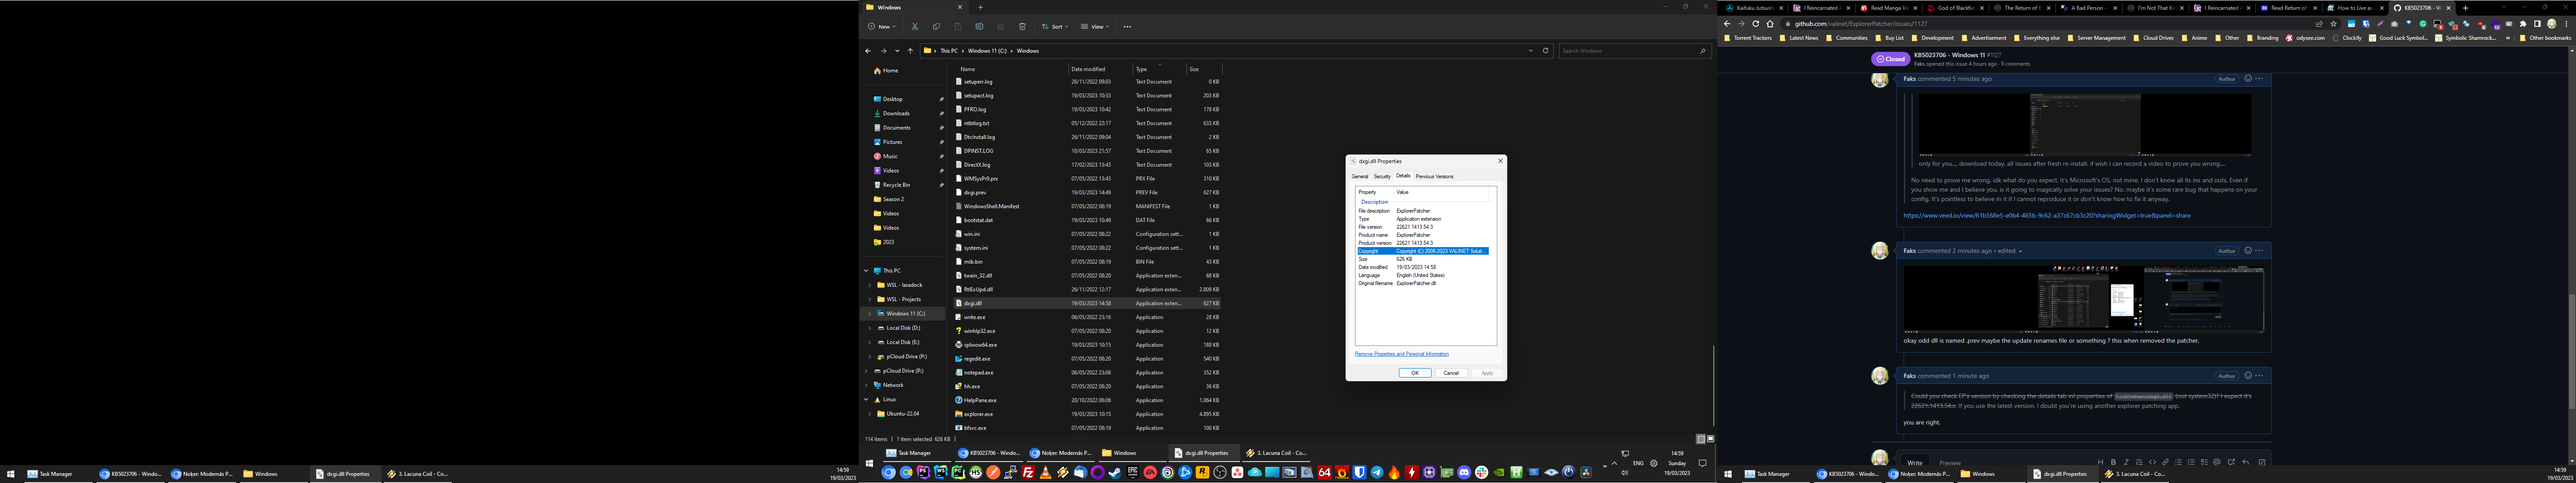Click OK in dxgi.dll Properties
The height and width of the screenshot is (483, 2576).
coord(1414,373)
